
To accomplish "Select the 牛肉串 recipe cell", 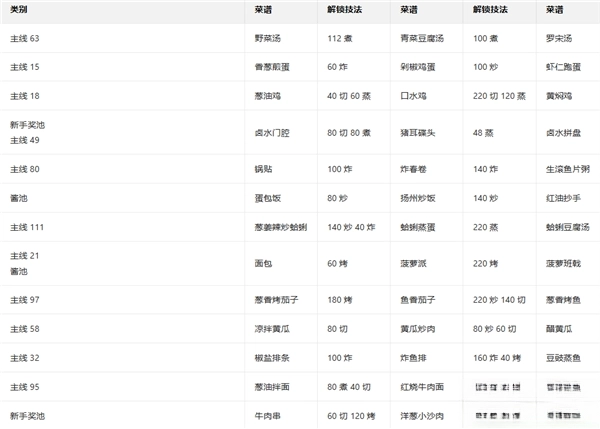I will pyautogui.click(x=268, y=415).
